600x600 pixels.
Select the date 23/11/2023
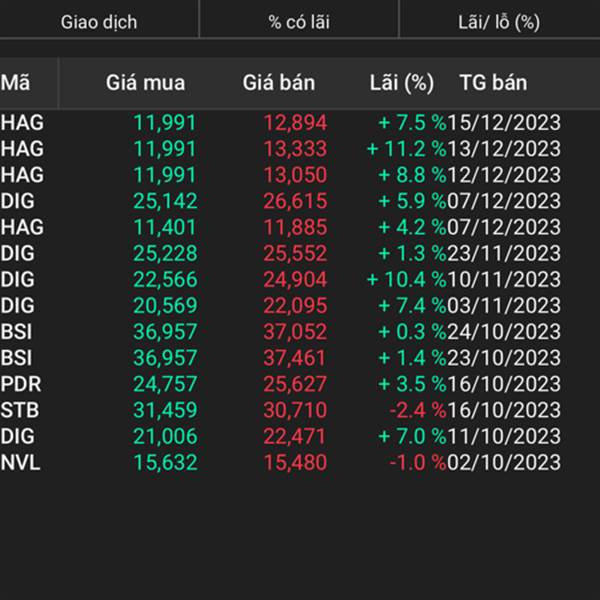(504, 253)
